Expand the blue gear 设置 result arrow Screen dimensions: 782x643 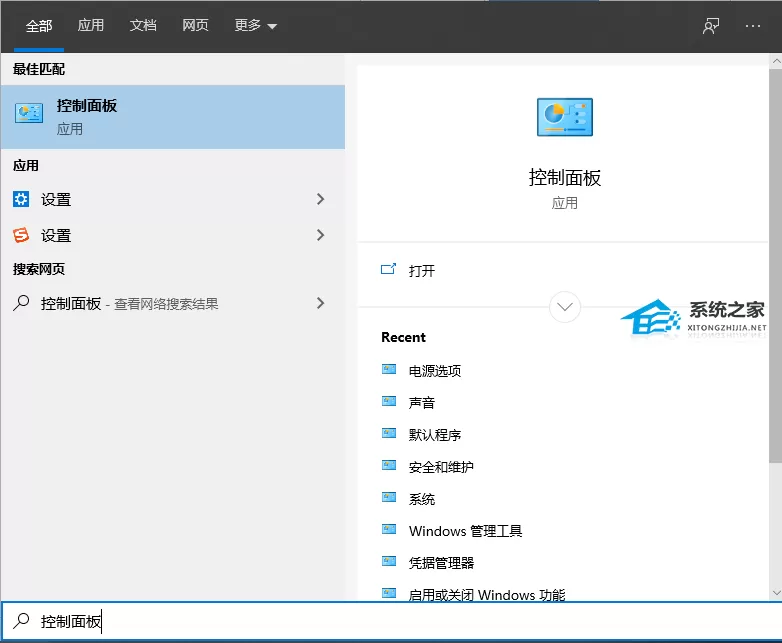coord(321,199)
